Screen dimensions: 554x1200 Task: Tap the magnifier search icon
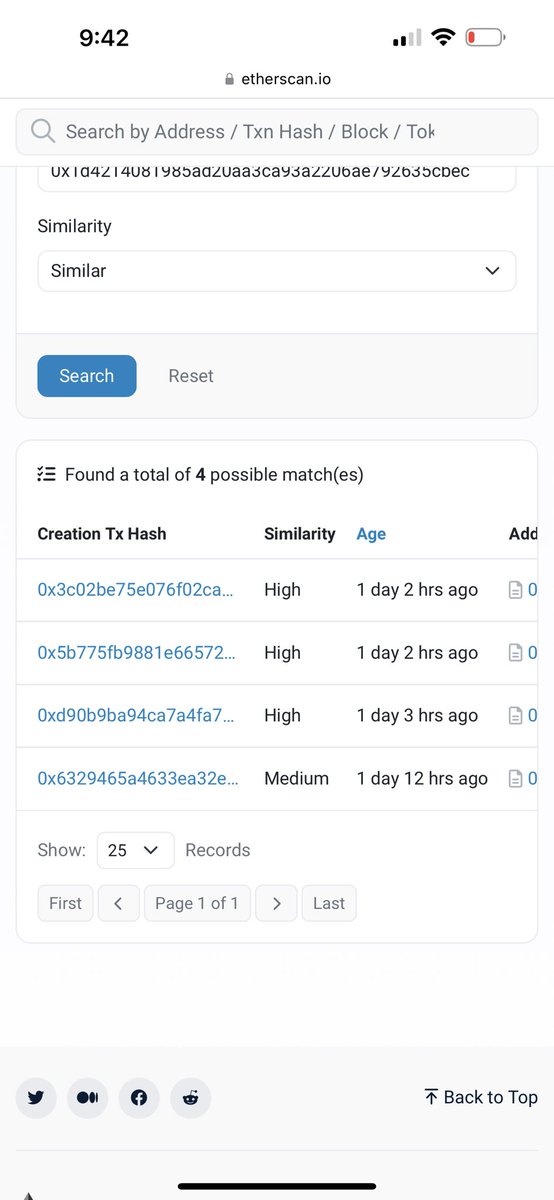pos(43,131)
